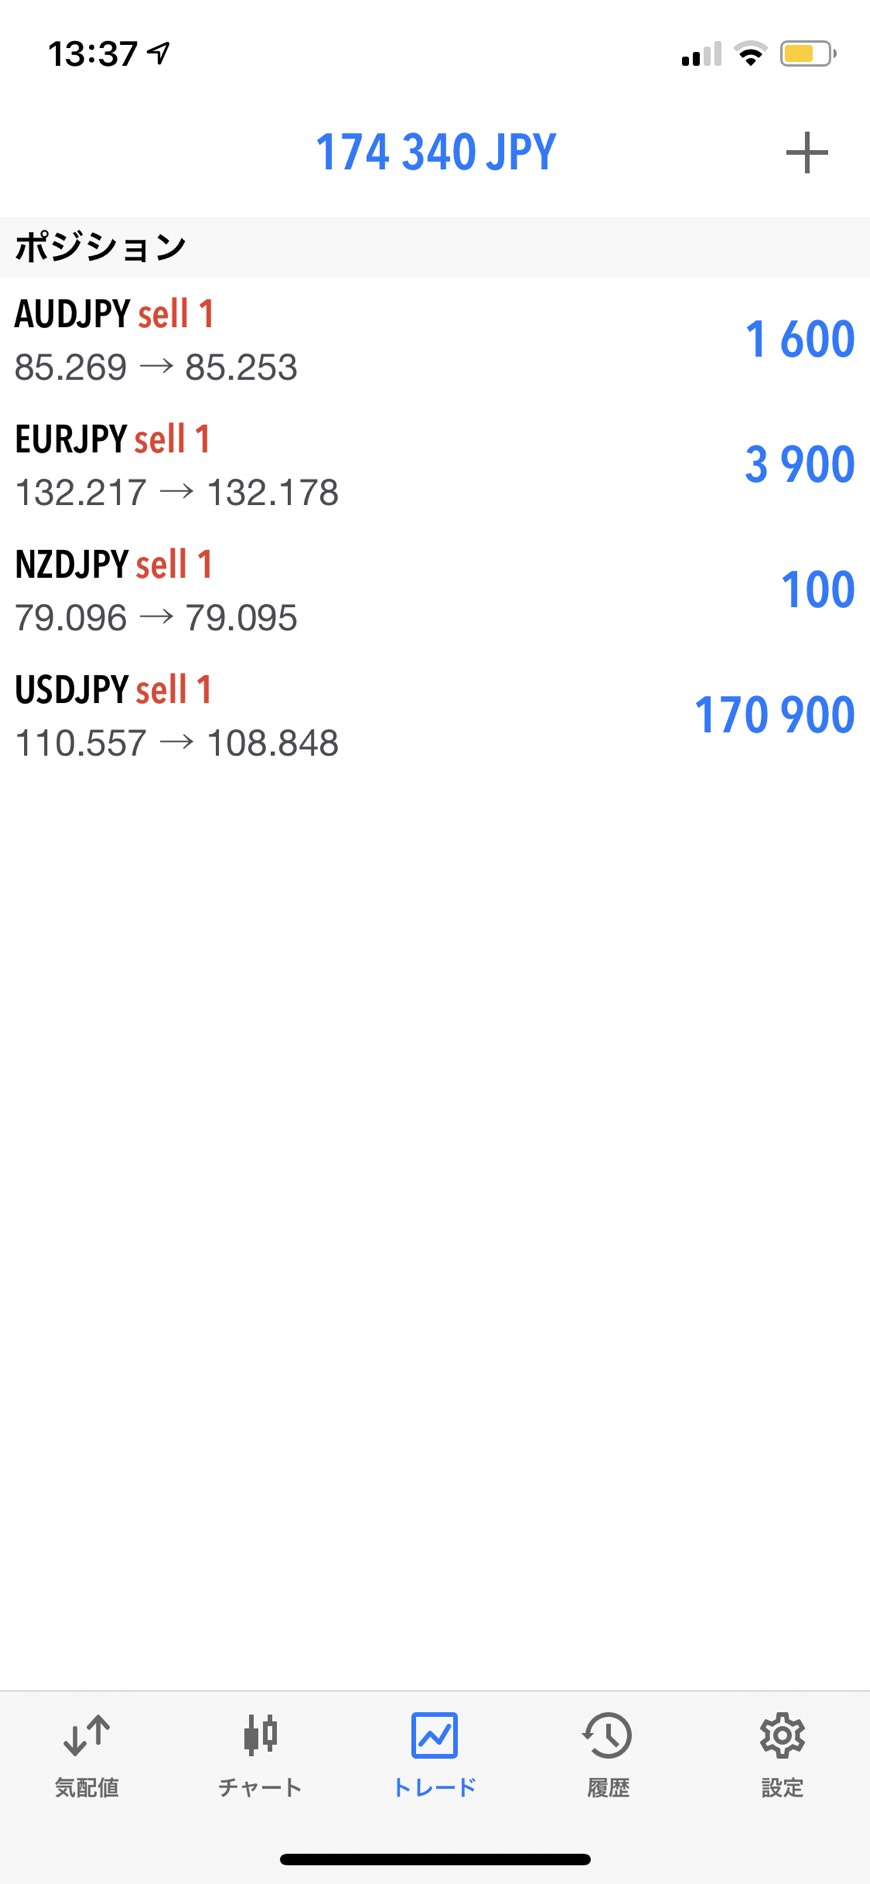Tap the USDJPY profit value 170 900
Image resolution: width=870 pixels, height=1884 pixels.
pyautogui.click(x=774, y=715)
